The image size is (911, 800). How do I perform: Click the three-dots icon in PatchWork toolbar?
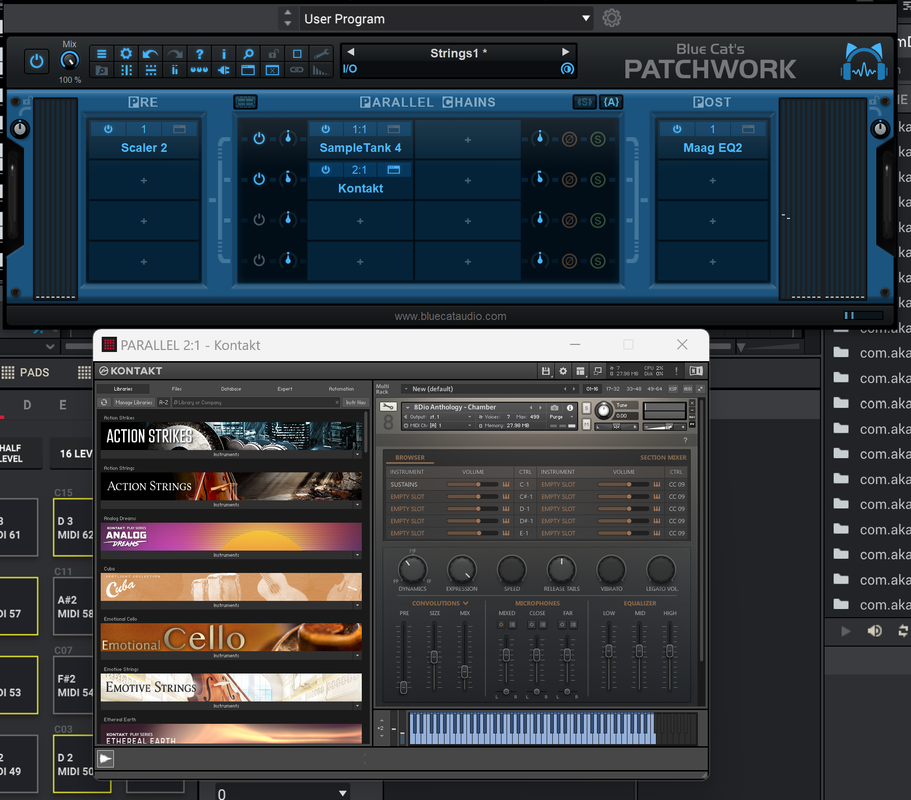click(199, 70)
